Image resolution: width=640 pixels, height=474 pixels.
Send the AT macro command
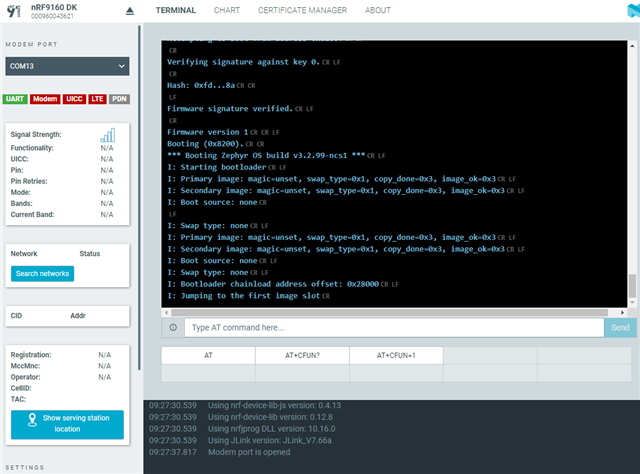(x=209, y=355)
